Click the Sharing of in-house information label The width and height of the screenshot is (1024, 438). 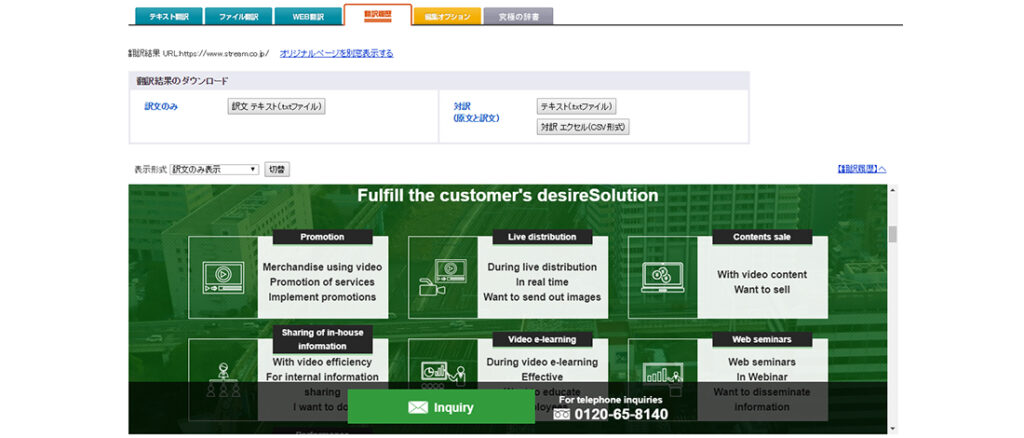tap(322, 339)
